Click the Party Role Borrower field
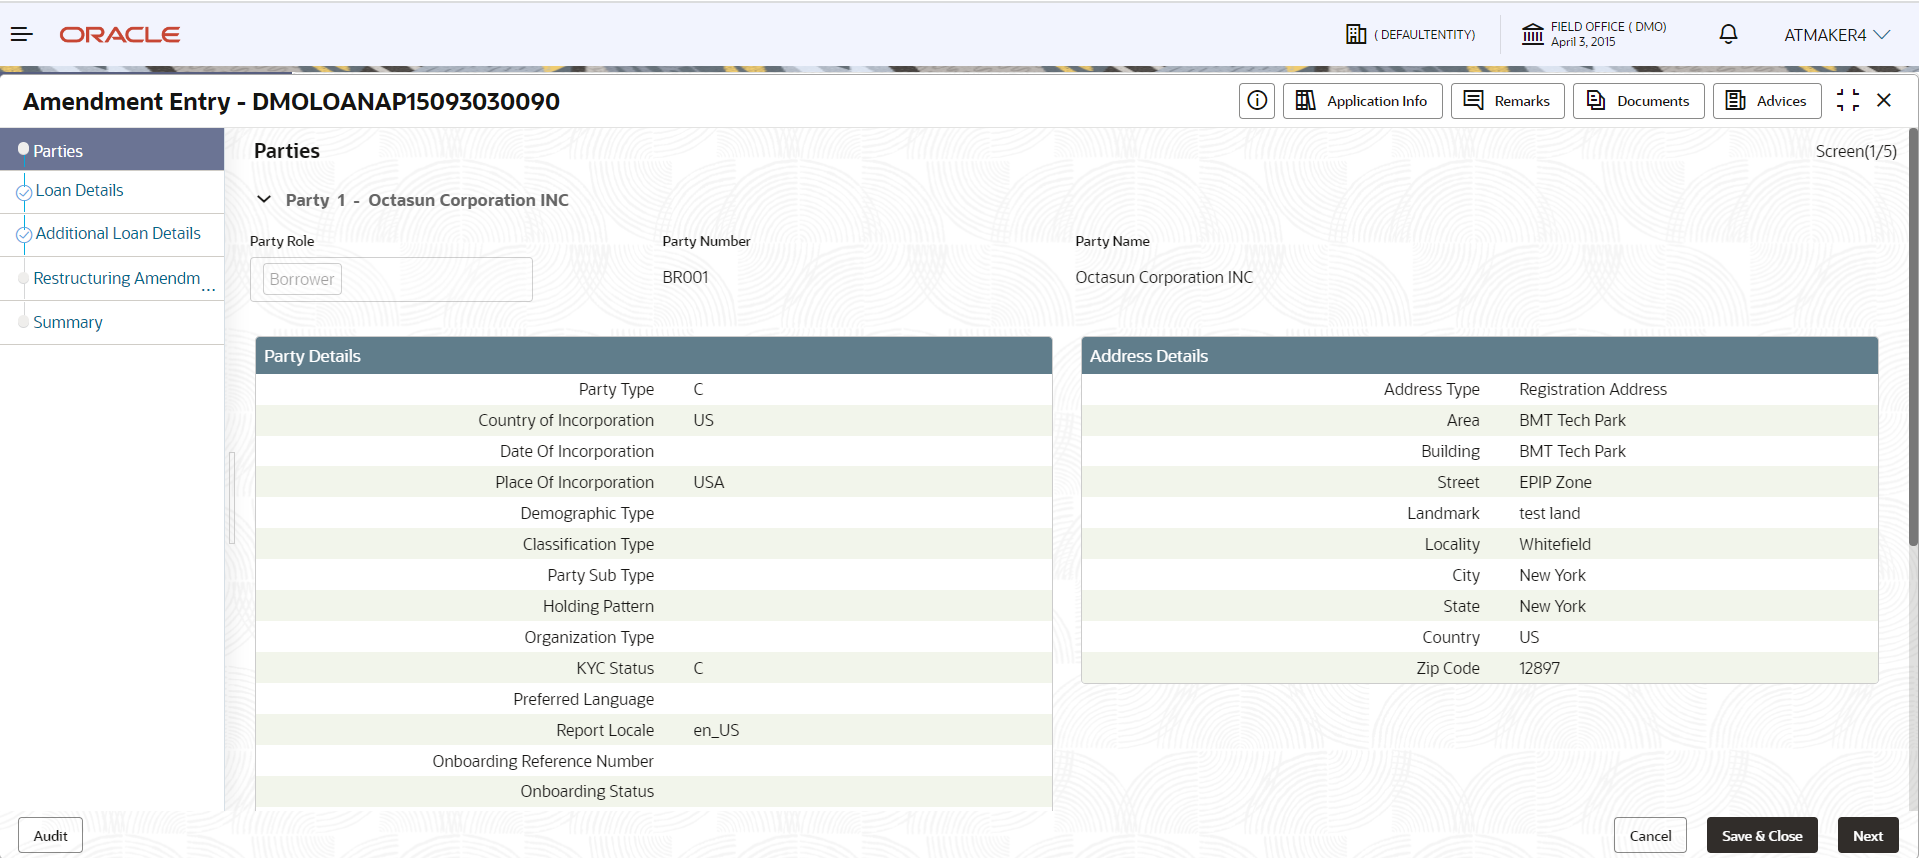The width and height of the screenshot is (1919, 858). (x=391, y=279)
